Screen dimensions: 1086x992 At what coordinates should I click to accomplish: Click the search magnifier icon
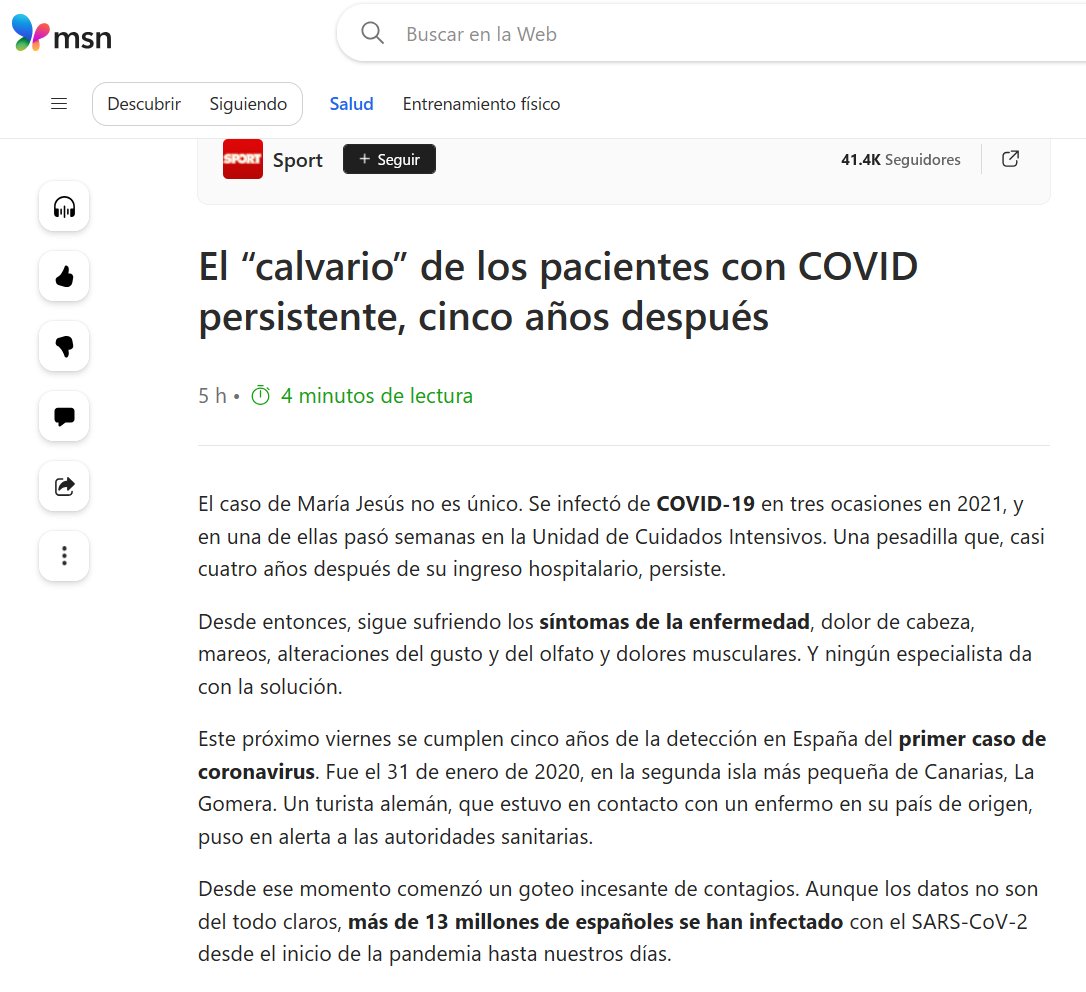pos(372,34)
